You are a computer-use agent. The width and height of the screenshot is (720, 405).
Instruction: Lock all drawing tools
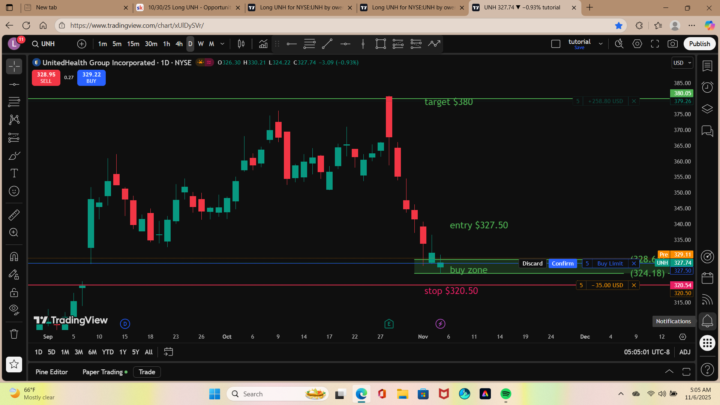tap(14, 292)
